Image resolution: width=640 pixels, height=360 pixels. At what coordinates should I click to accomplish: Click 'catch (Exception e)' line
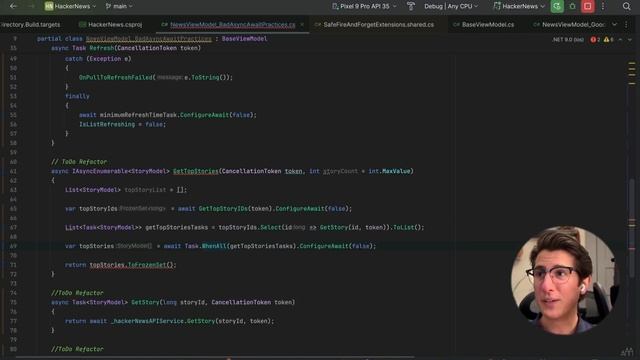coord(98,59)
